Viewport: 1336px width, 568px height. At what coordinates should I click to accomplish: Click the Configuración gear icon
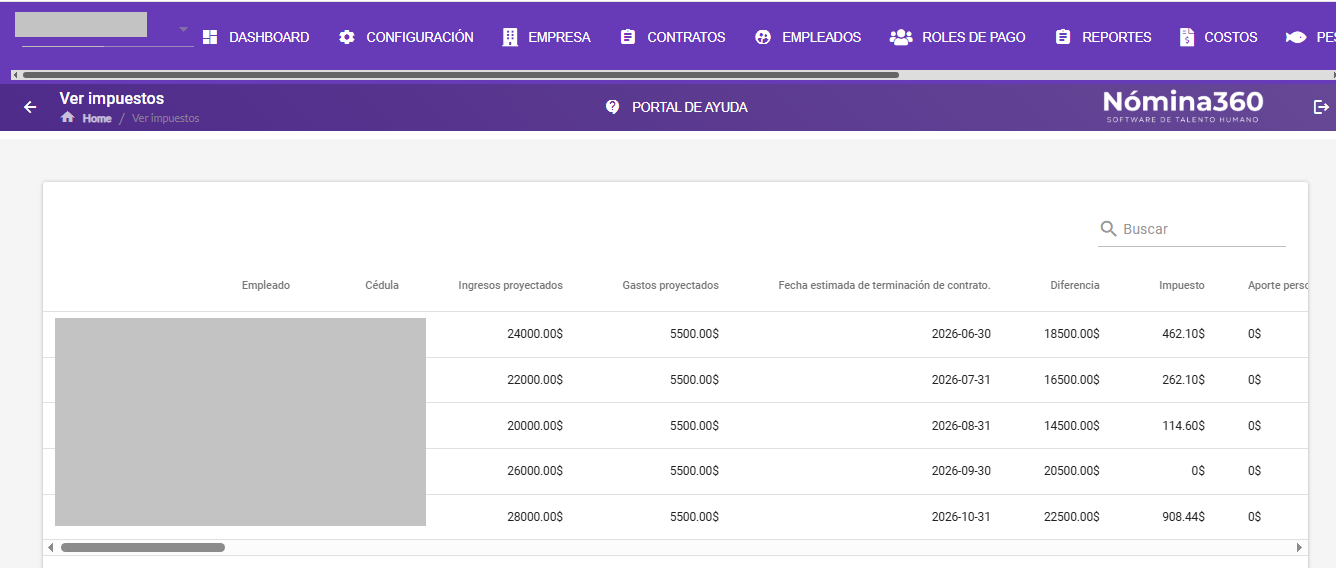pyautogui.click(x=347, y=37)
